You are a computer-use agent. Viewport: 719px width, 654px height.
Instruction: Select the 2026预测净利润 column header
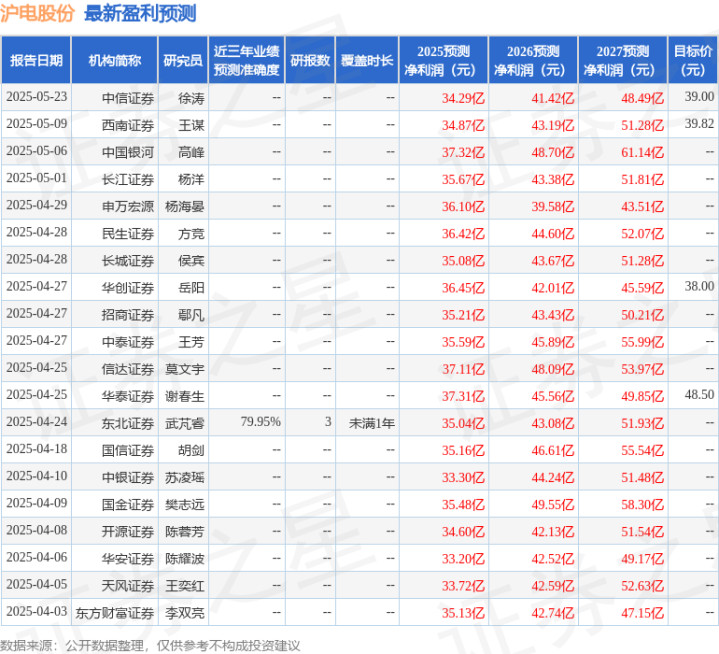pos(533,60)
